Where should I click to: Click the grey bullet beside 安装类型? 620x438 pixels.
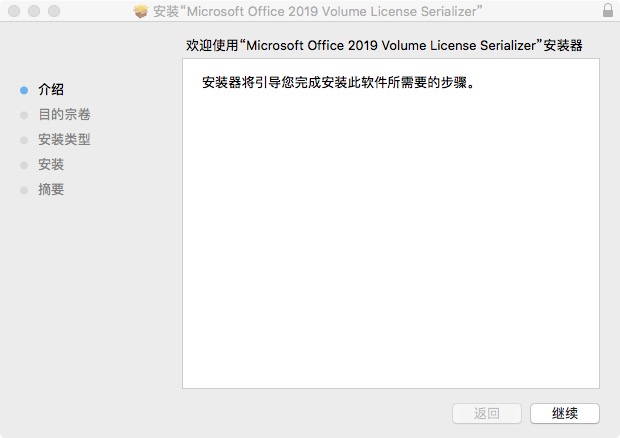point(24,140)
